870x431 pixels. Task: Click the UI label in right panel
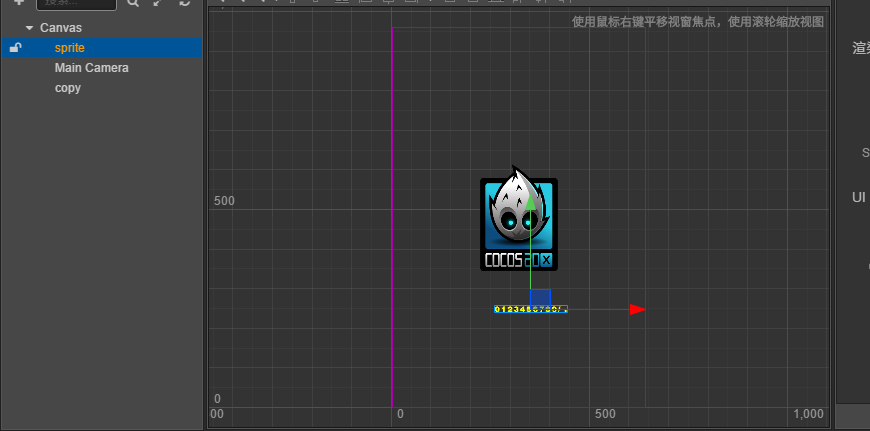coord(859,197)
